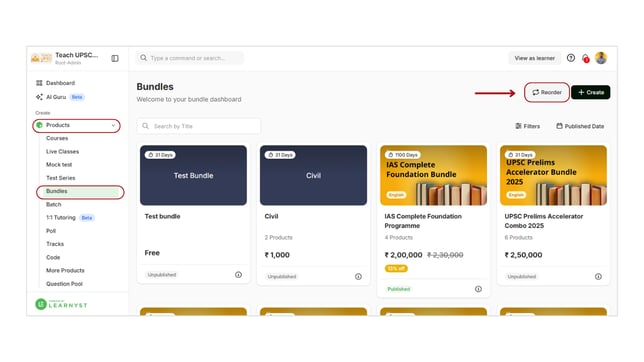
Task: Click View as learner button
Action: [534, 58]
